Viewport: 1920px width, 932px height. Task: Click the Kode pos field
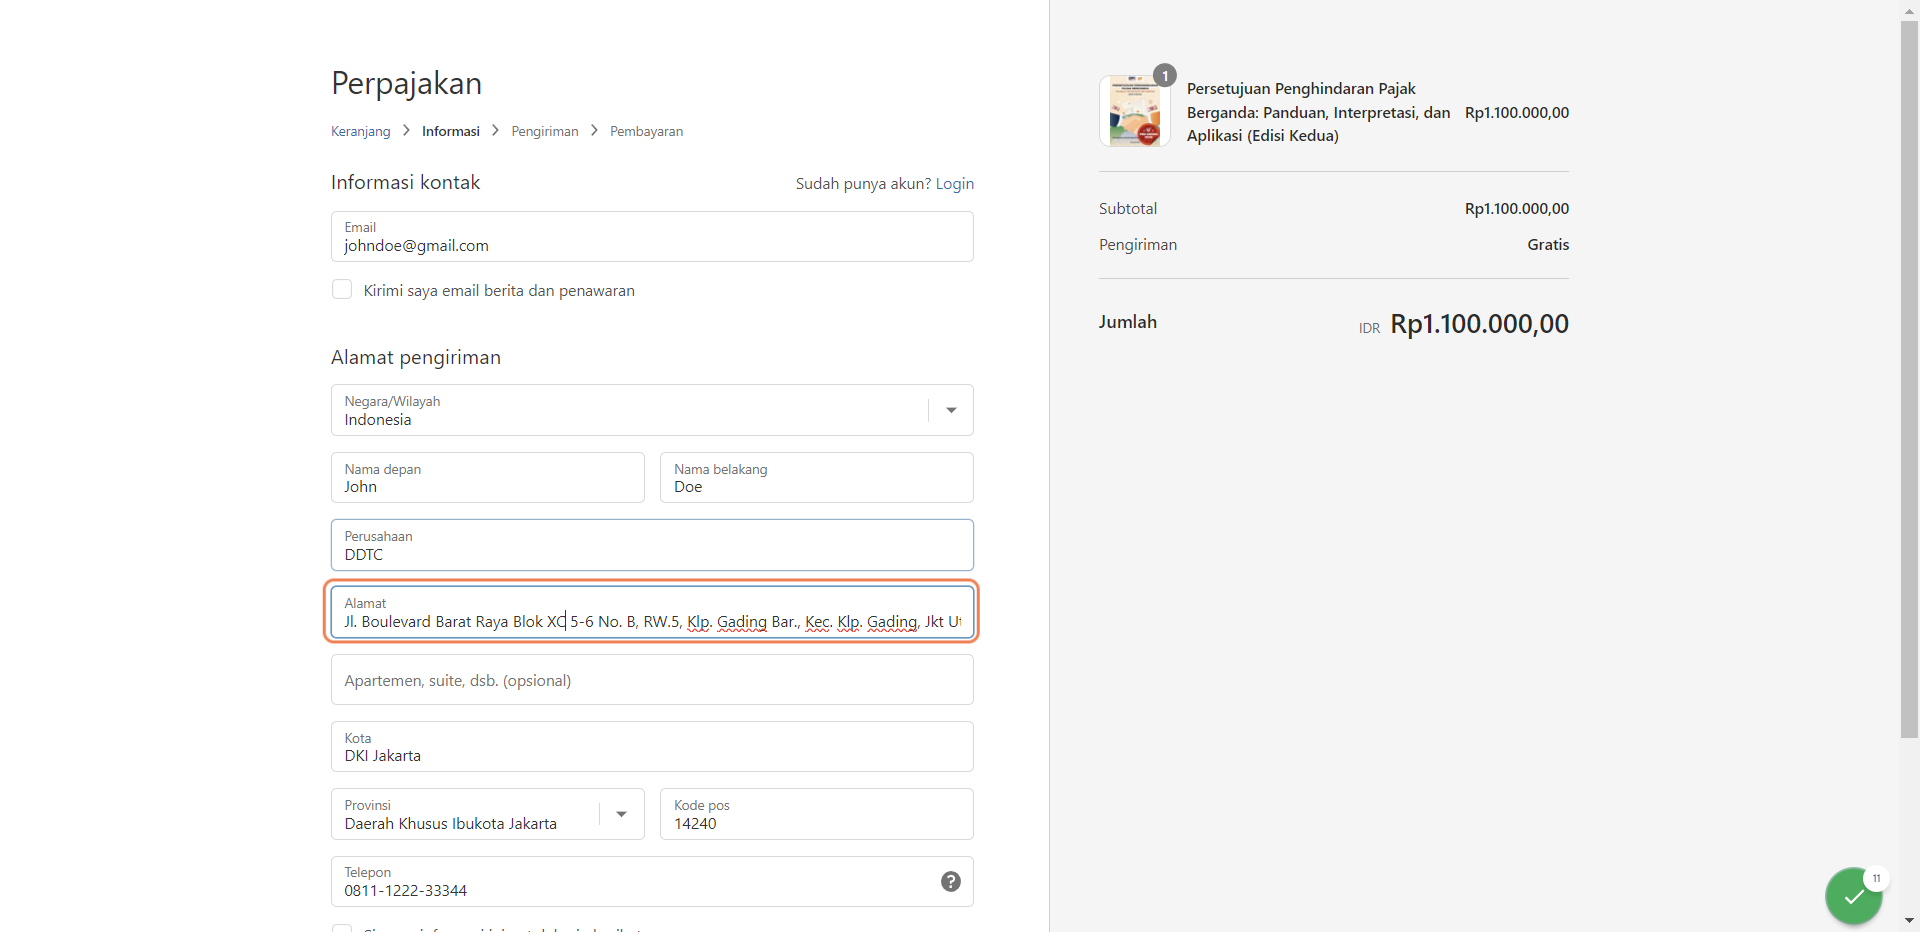pos(817,814)
